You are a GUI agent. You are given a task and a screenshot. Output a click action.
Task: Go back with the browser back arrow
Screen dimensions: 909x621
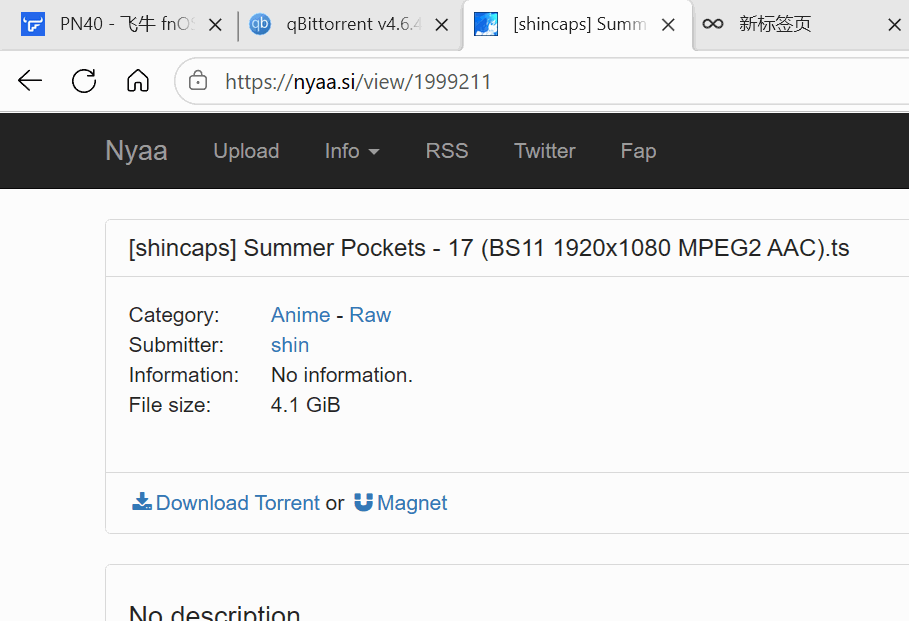pyautogui.click(x=30, y=81)
